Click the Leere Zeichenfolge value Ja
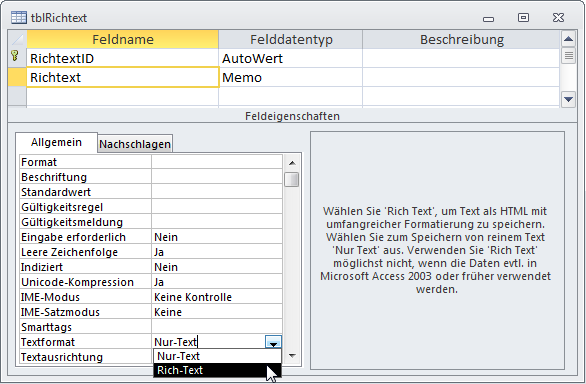Screen dimensions: 586x384 tap(217, 252)
